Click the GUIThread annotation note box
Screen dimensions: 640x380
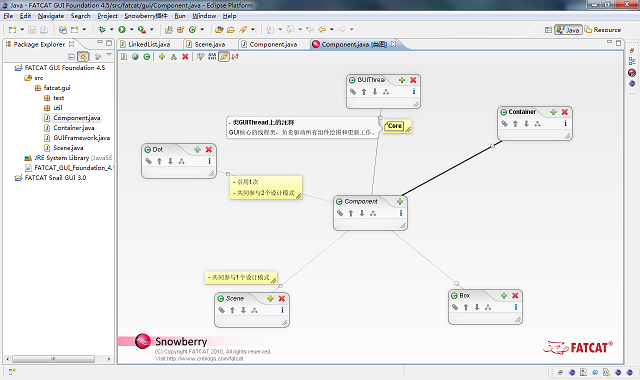click(x=302, y=127)
